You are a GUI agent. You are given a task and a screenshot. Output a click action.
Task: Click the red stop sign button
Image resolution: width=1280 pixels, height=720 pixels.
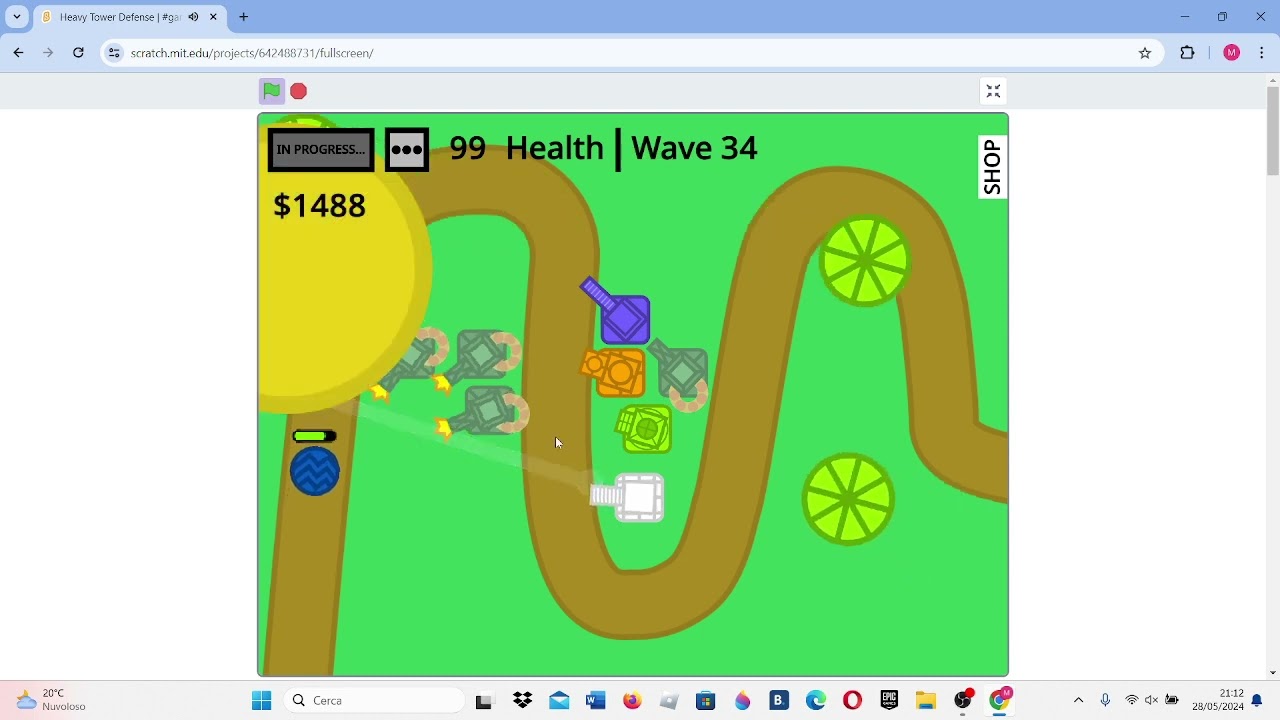click(x=298, y=91)
